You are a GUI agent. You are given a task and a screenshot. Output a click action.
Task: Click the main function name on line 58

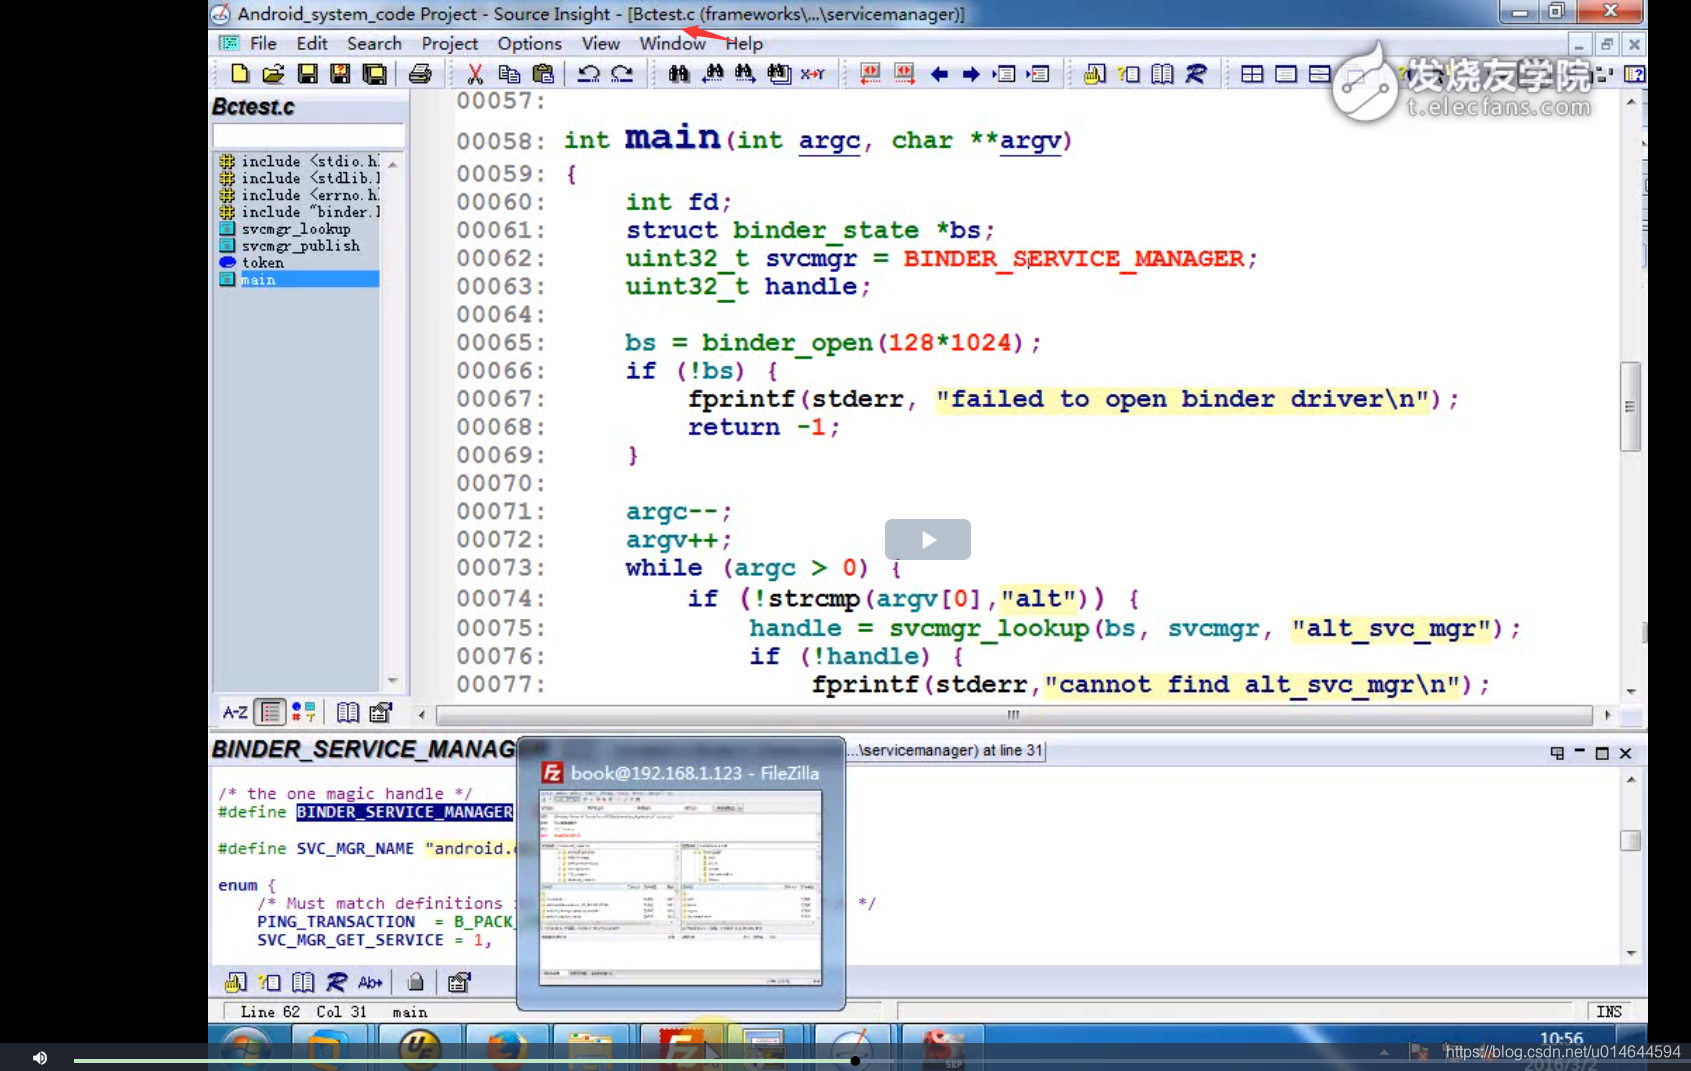(x=671, y=138)
